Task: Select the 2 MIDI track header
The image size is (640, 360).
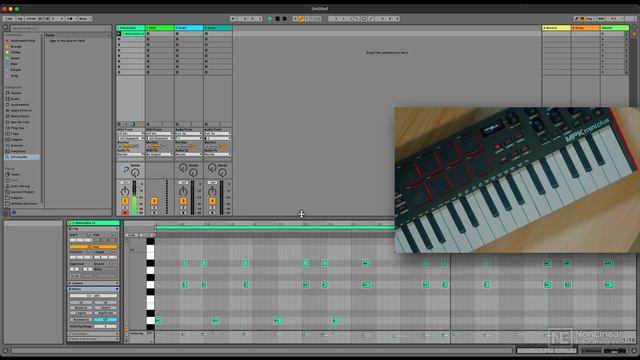Action: click(x=160, y=28)
